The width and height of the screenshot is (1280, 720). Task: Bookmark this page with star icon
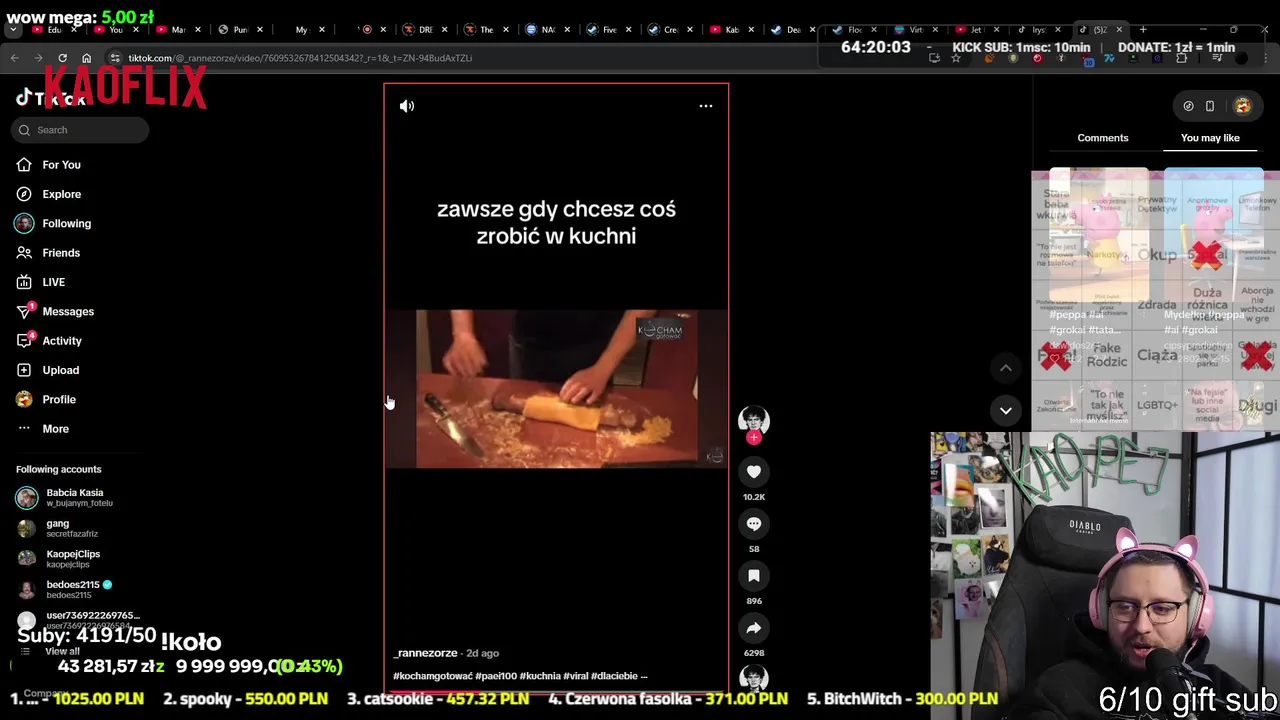click(956, 58)
